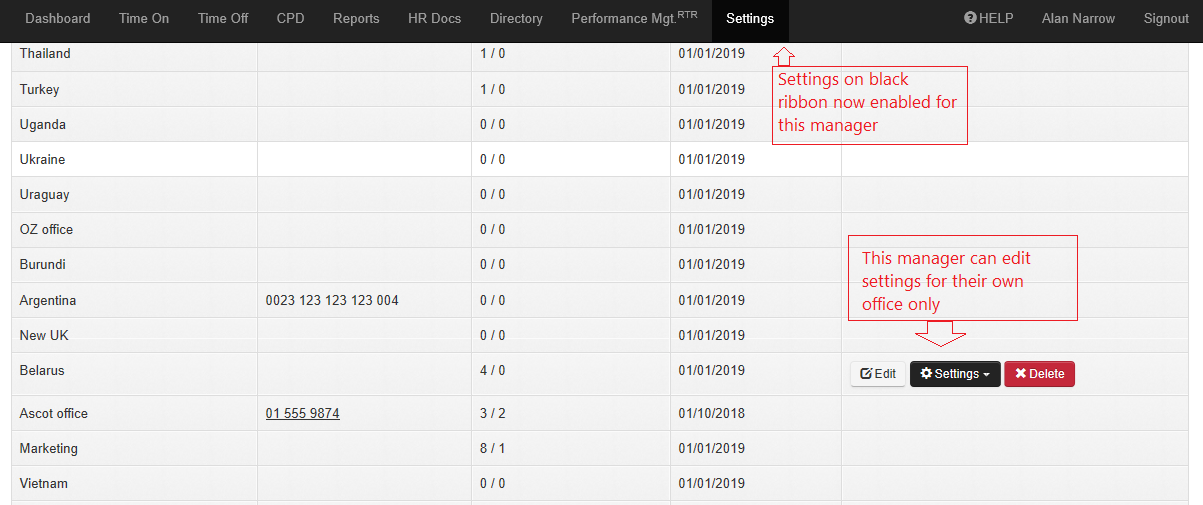The image size is (1203, 505).
Task: Open the Time Off section
Action: coord(223,19)
